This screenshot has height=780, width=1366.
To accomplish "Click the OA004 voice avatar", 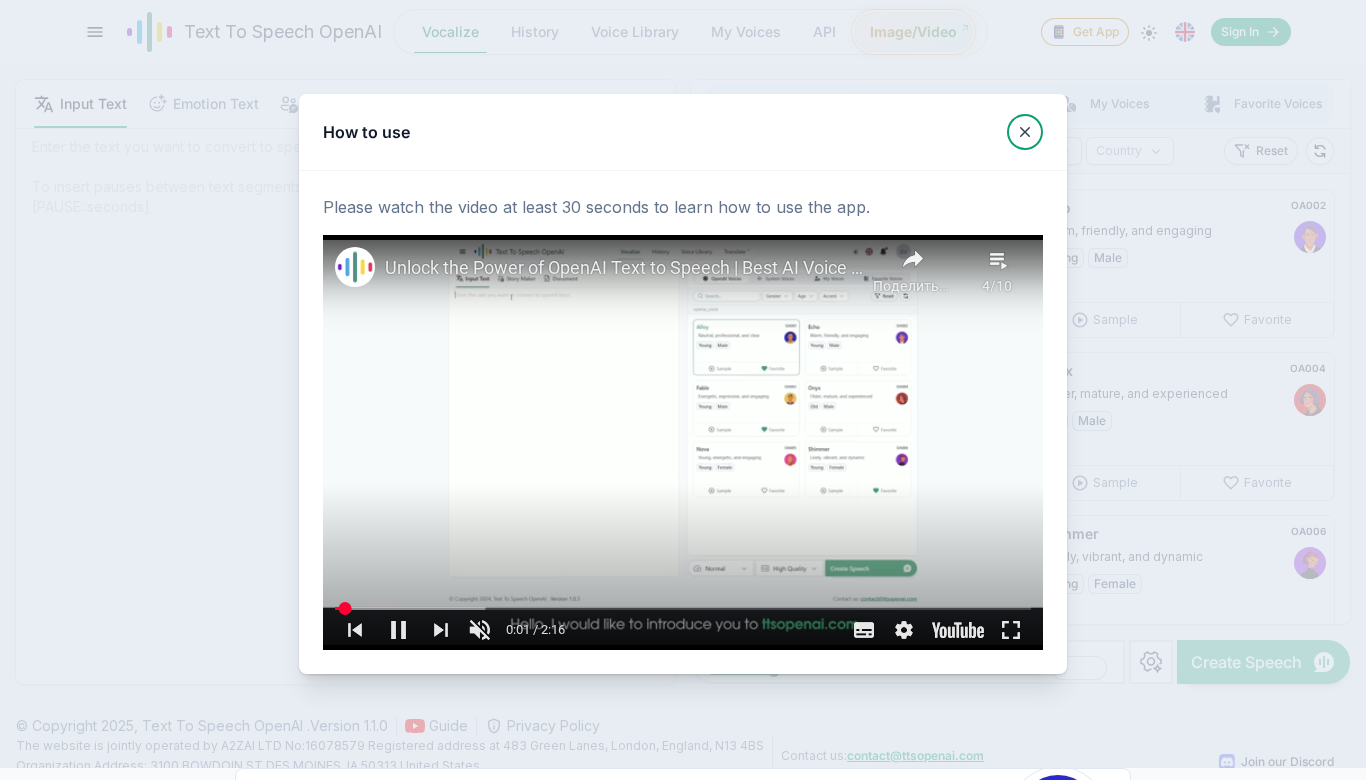I will point(1310,400).
